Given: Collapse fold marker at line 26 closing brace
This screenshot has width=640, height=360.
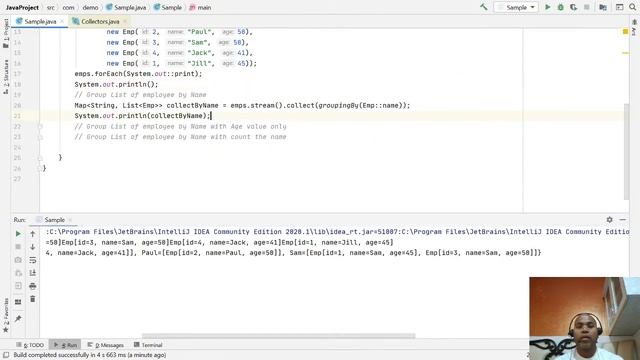Looking at the screenshot, I should pos(40,168).
